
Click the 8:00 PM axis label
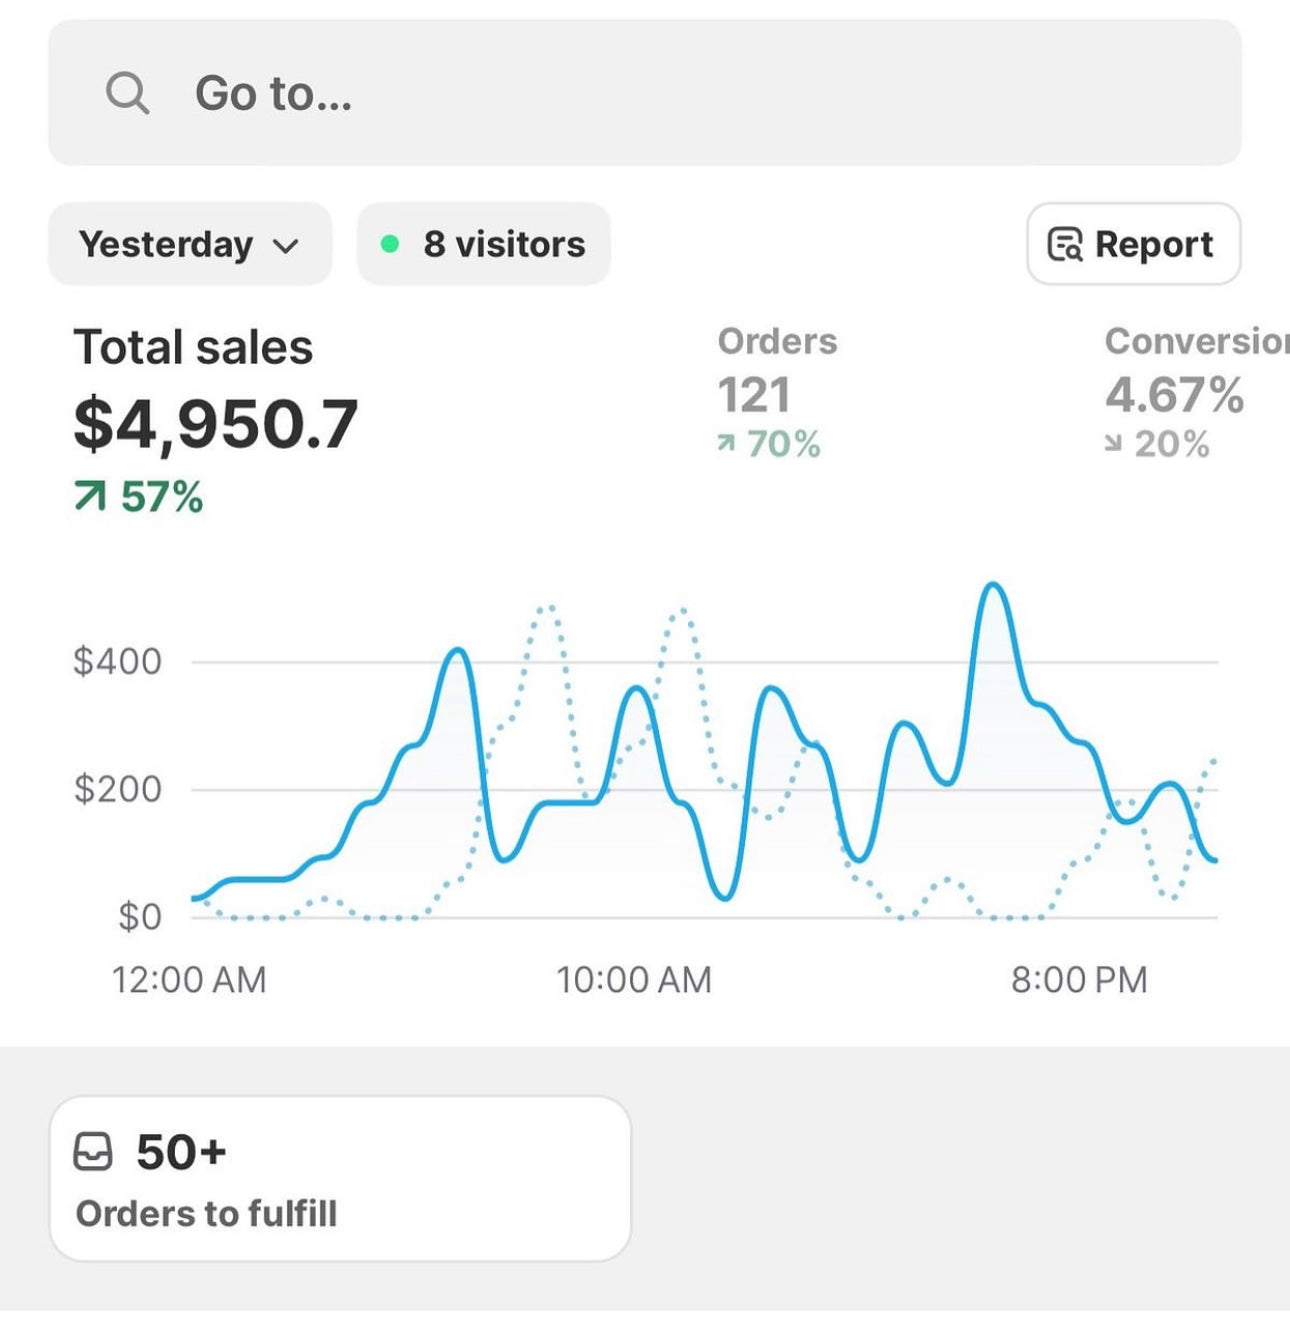click(x=1079, y=980)
